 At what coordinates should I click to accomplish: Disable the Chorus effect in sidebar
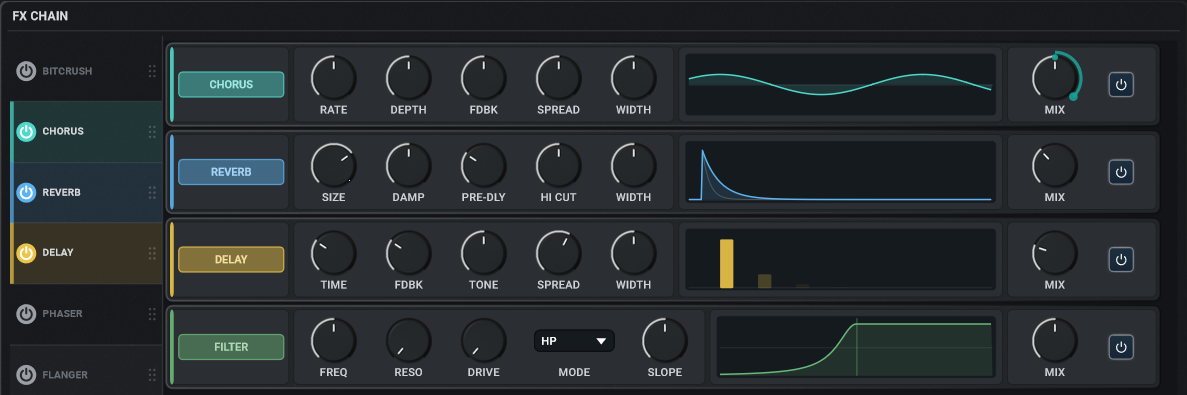(26, 132)
